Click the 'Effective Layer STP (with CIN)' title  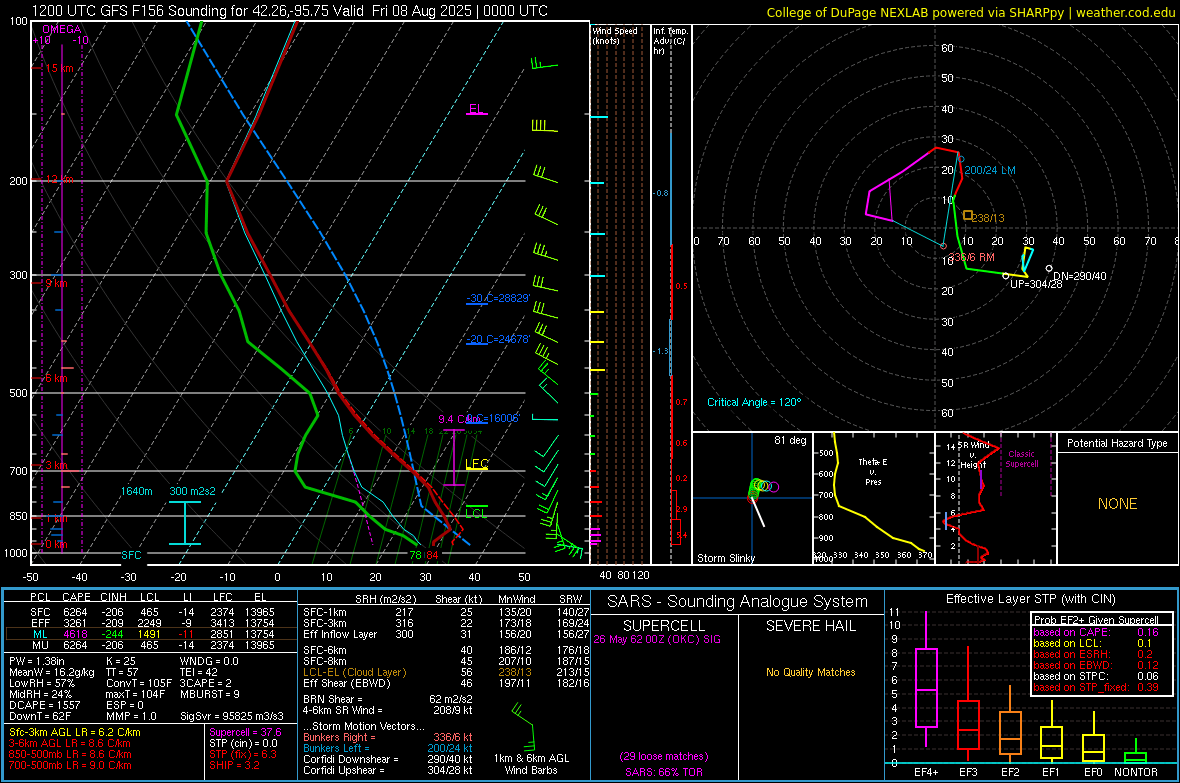pyautogui.click(x=1030, y=599)
